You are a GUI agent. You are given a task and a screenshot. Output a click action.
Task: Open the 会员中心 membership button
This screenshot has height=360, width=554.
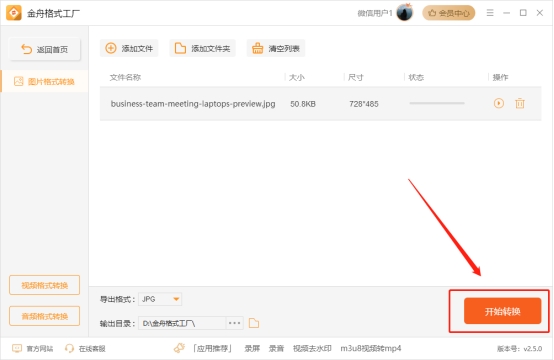coord(449,13)
